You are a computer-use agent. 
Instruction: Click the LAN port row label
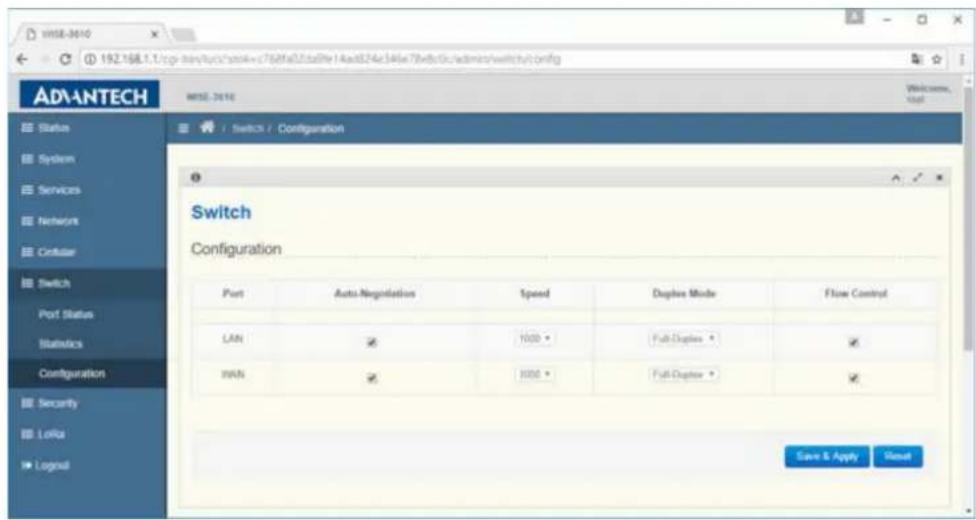232,338
